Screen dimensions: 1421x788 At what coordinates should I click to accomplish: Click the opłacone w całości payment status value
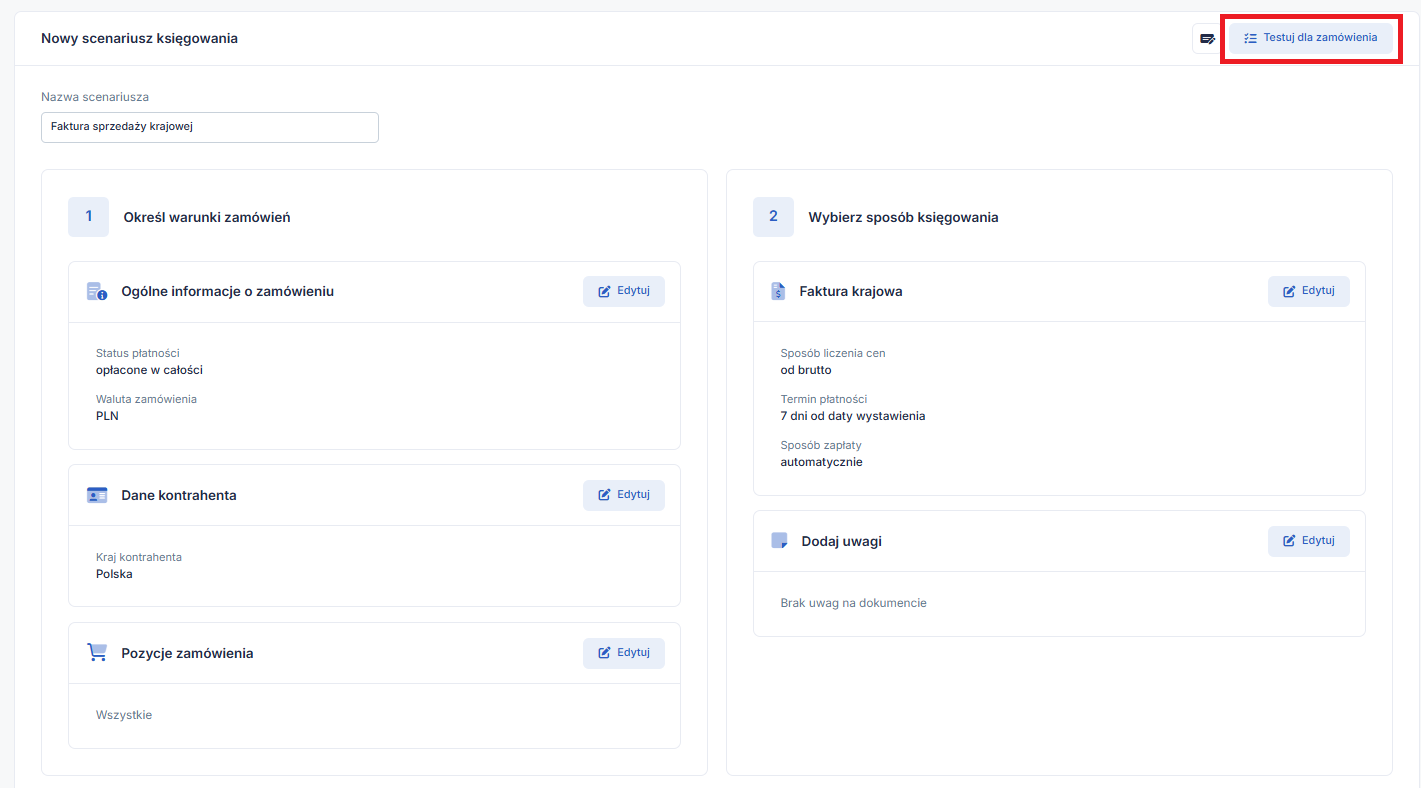tap(149, 370)
